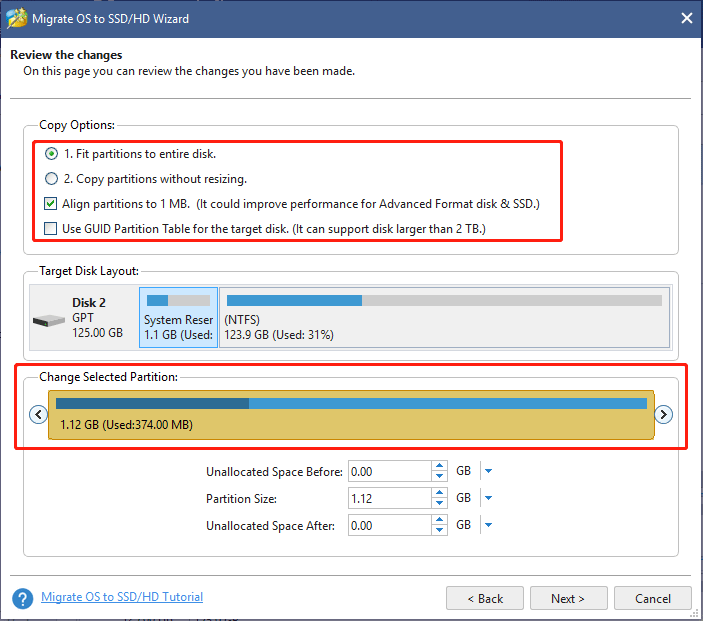
Task: Enable Use GUID Partition Table checkbox
Action: [x=52, y=230]
